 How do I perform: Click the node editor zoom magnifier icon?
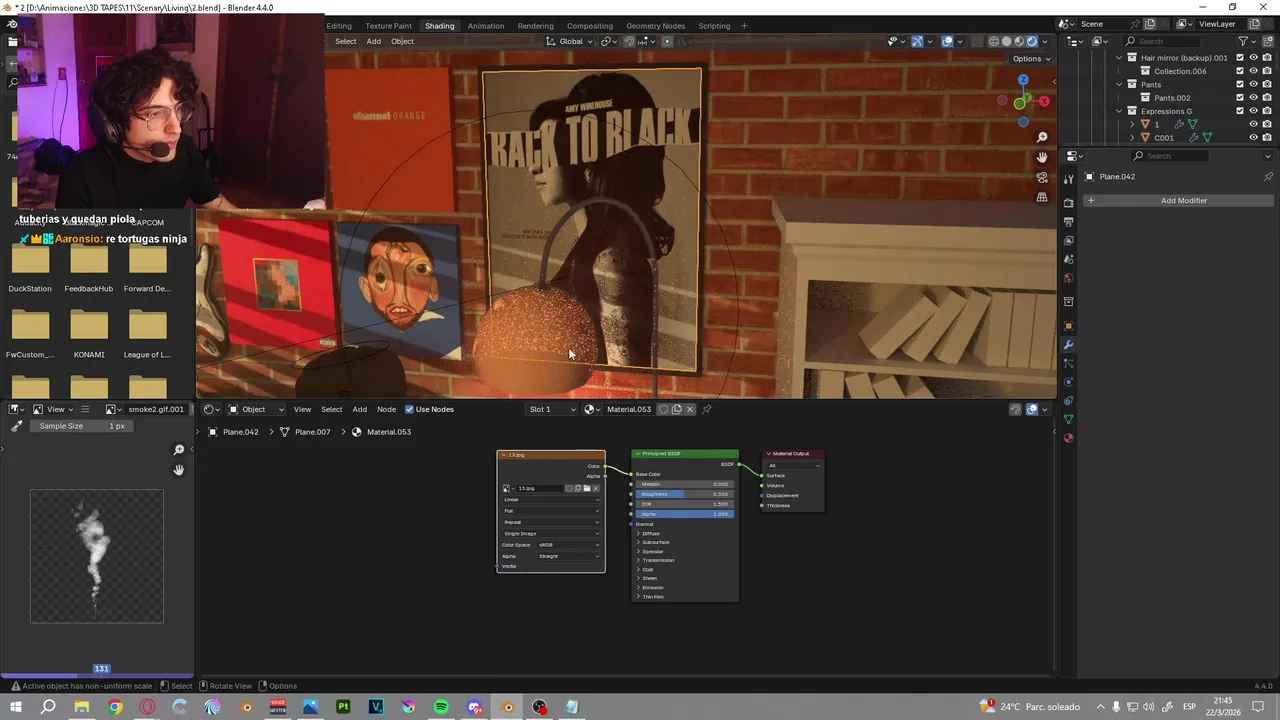click(179, 450)
